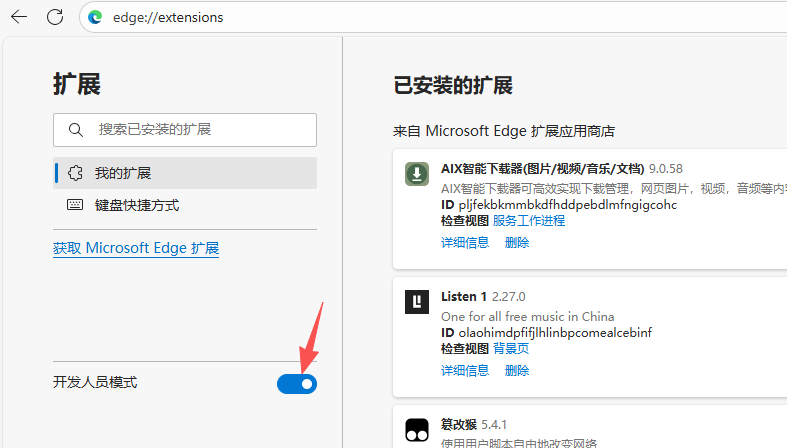The width and height of the screenshot is (787, 448).
Task: Open the 背景页 inspect view link
Action: 511,349
